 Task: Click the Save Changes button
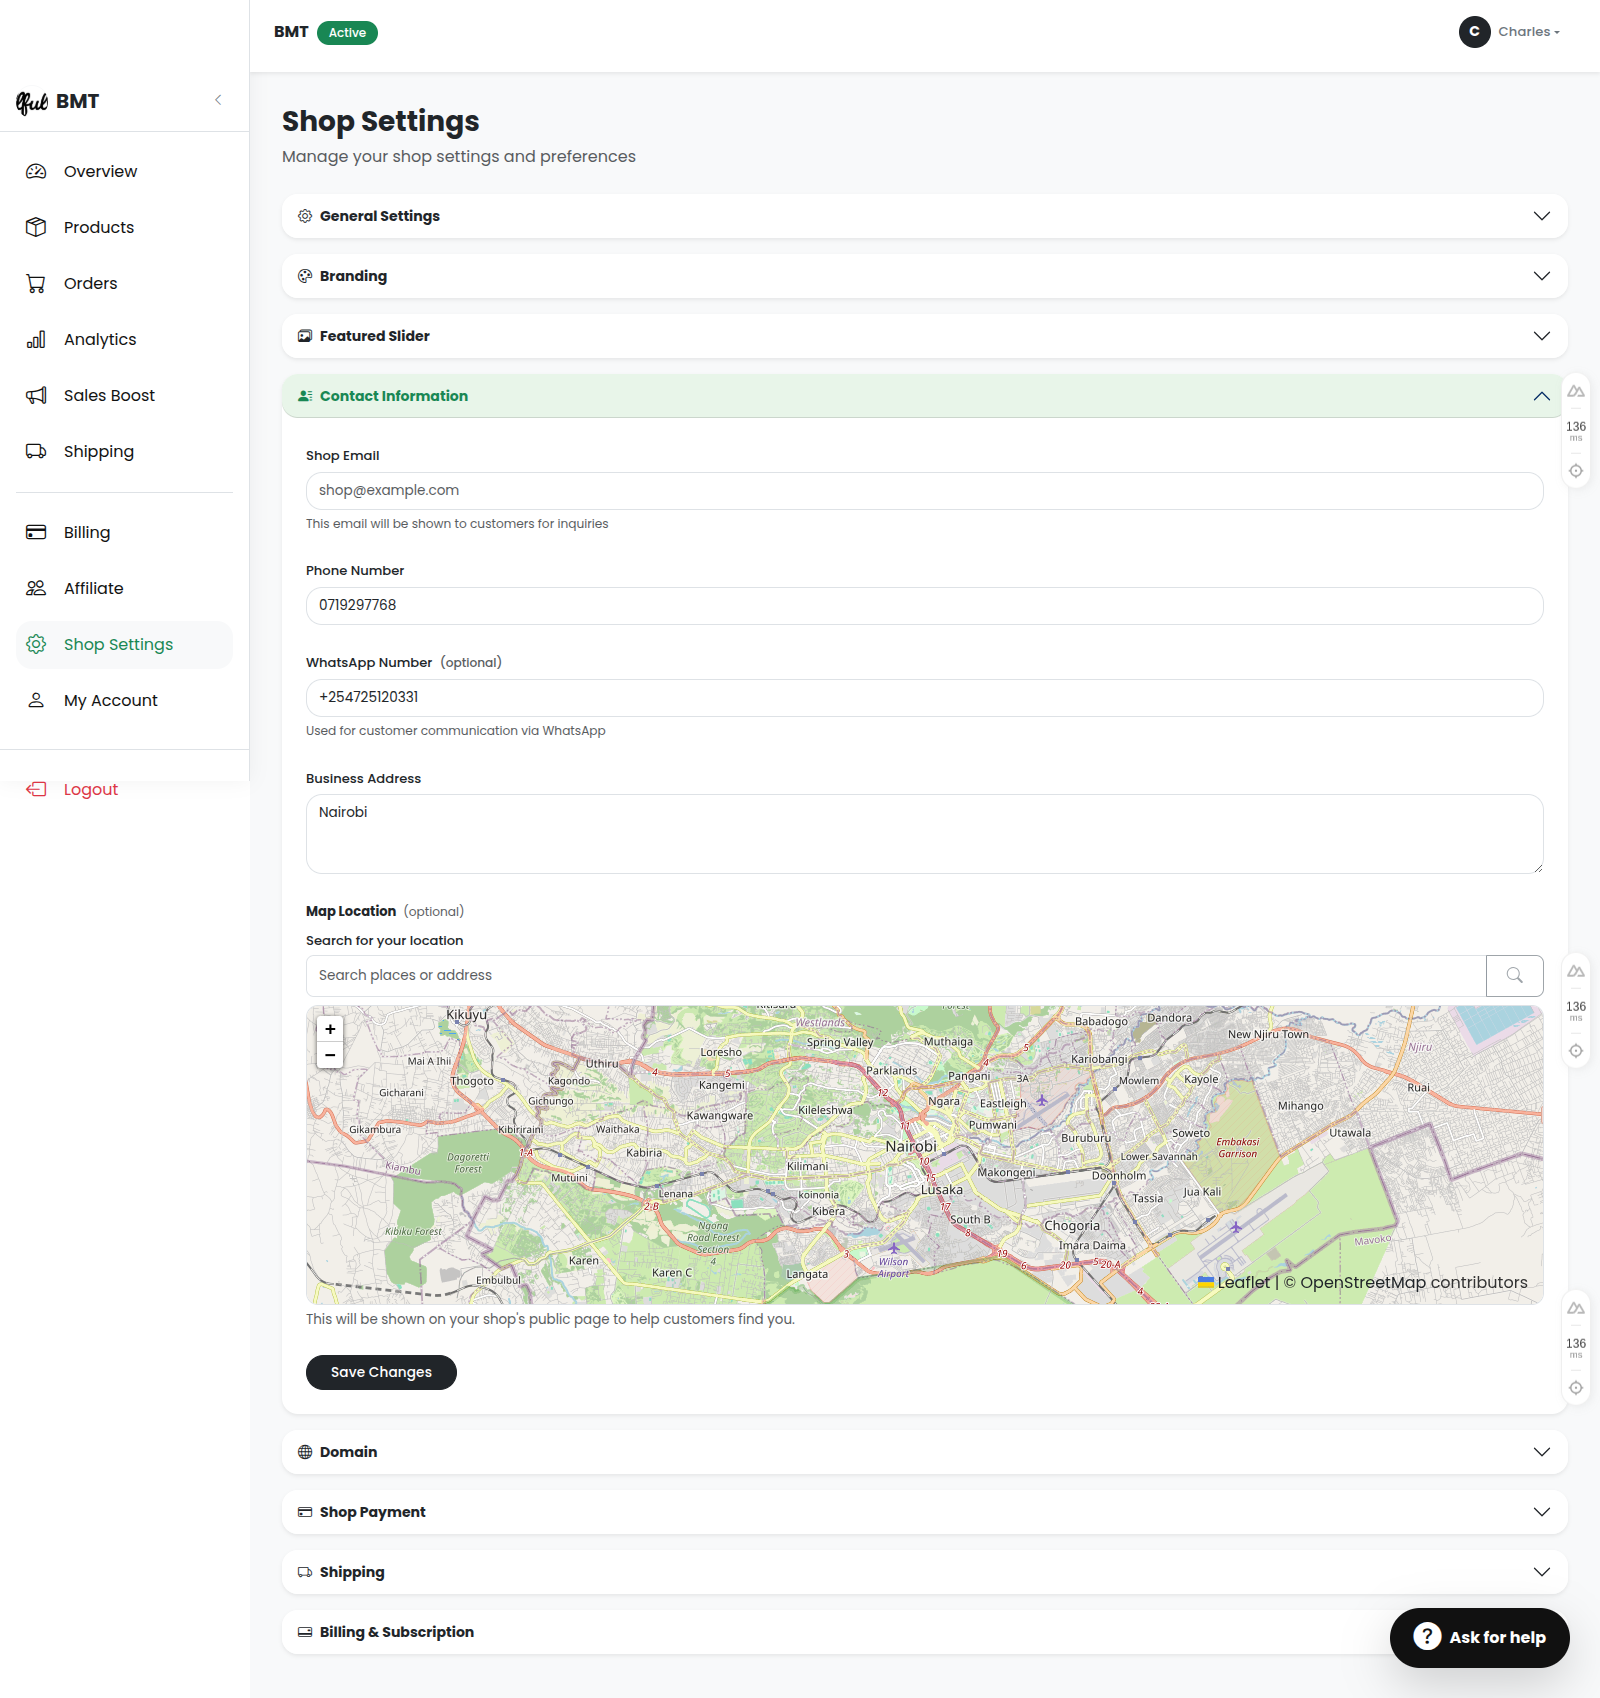(x=381, y=1372)
